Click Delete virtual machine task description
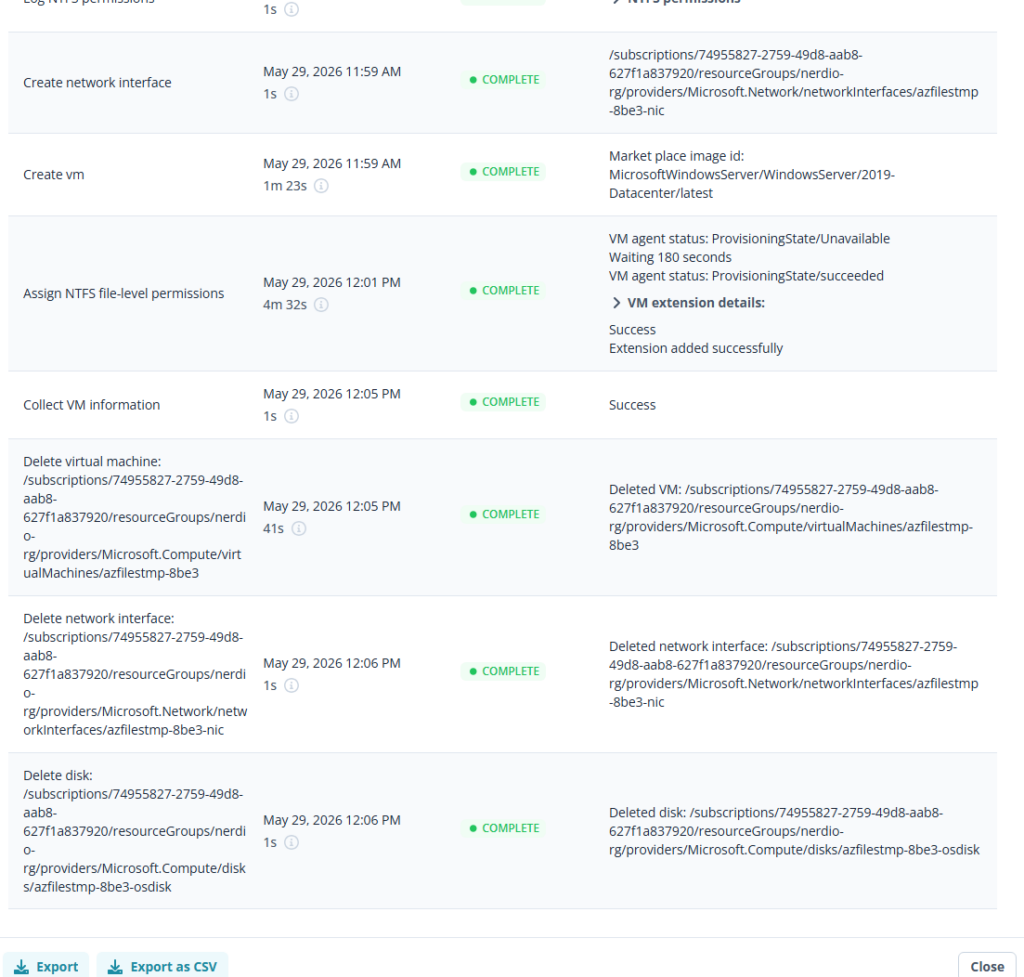This screenshot has height=977, width=1024. pos(135,517)
